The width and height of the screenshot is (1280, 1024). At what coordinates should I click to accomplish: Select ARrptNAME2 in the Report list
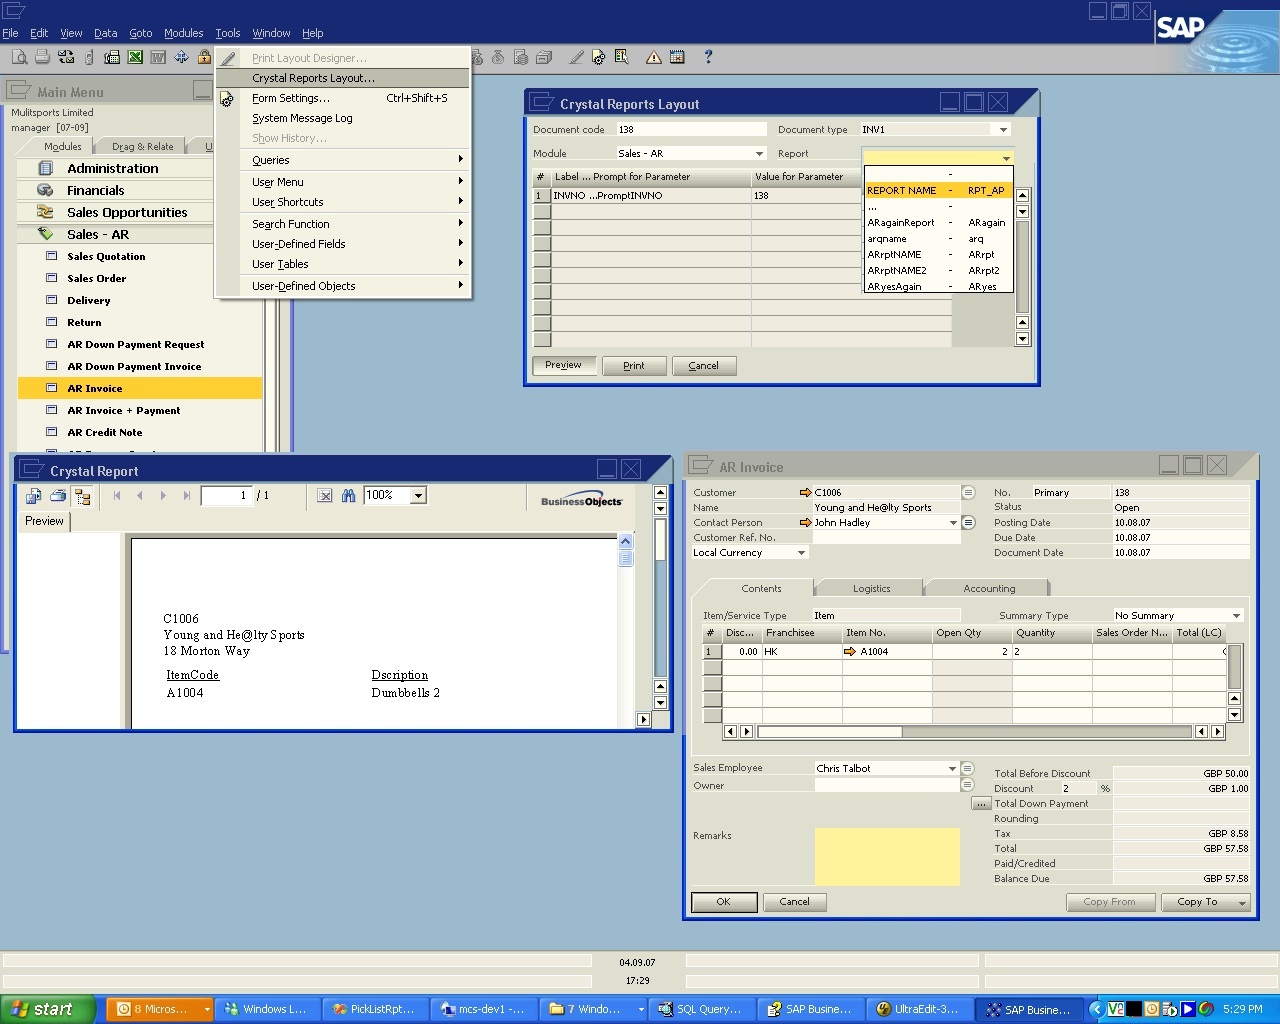click(x=936, y=271)
